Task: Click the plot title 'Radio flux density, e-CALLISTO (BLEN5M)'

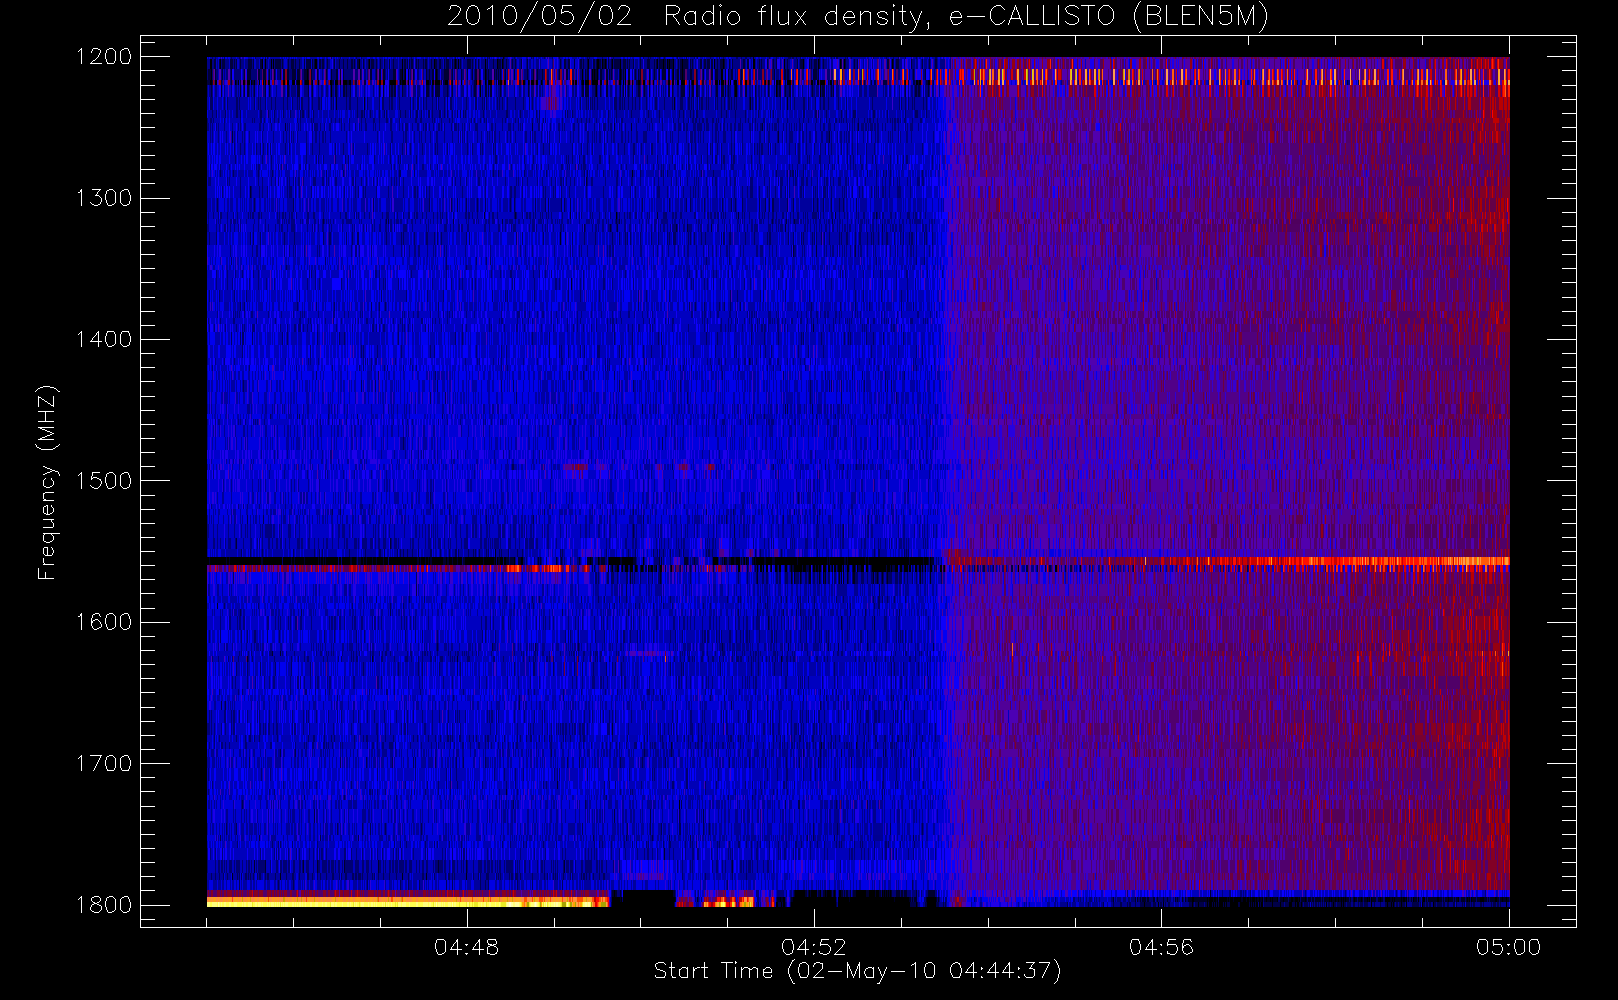Action: 966,17
